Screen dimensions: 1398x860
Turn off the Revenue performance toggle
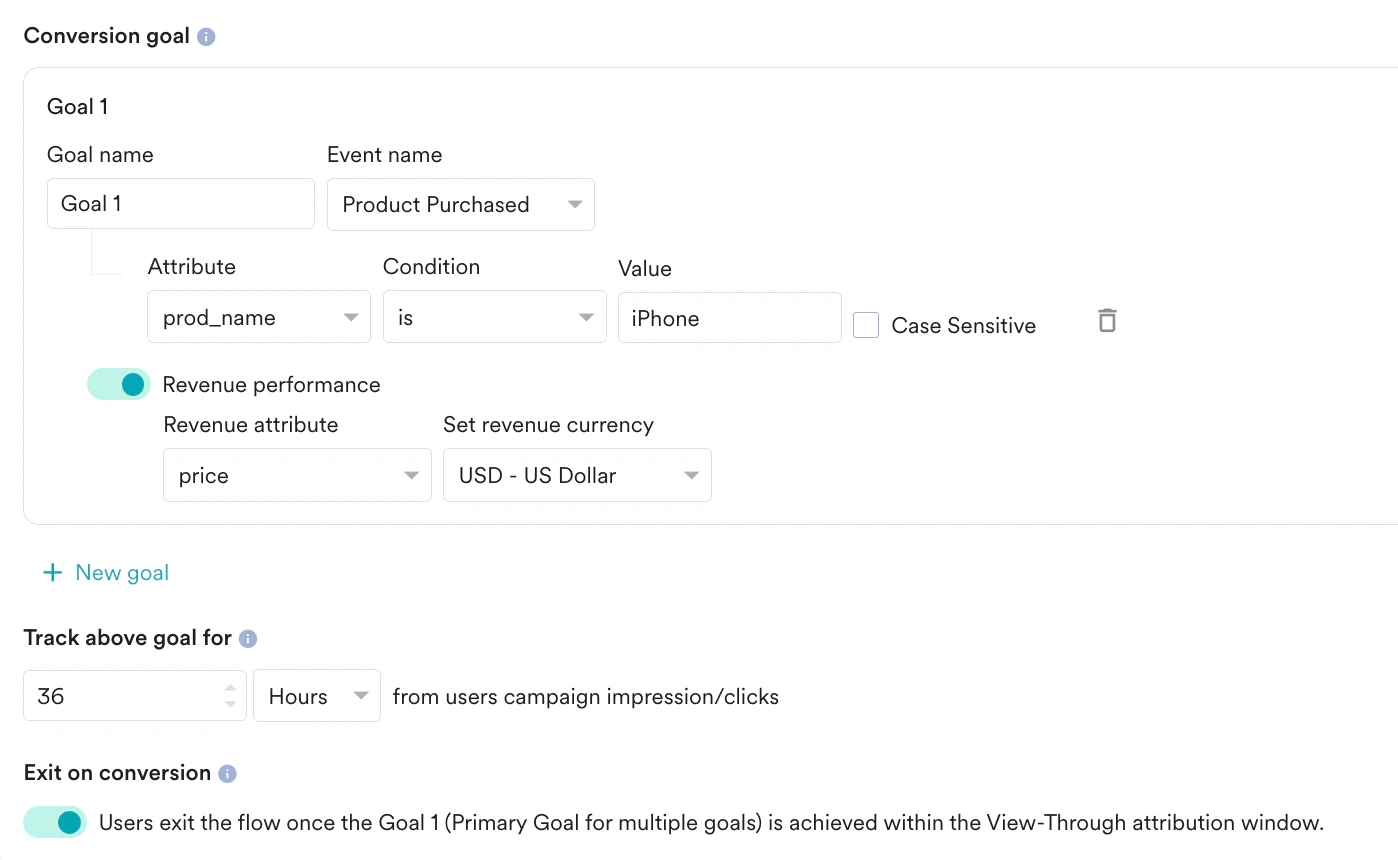pyautogui.click(x=119, y=384)
